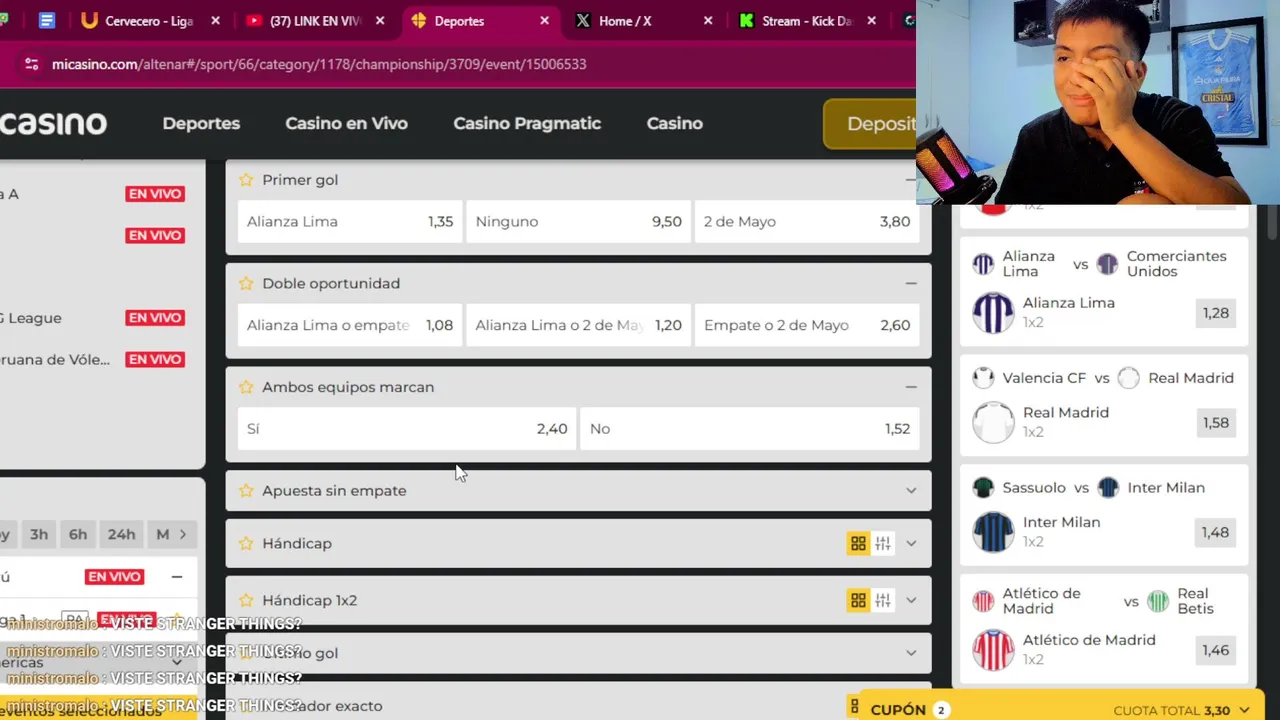Open the G League live row
The width and height of the screenshot is (1280, 720).
95,318
